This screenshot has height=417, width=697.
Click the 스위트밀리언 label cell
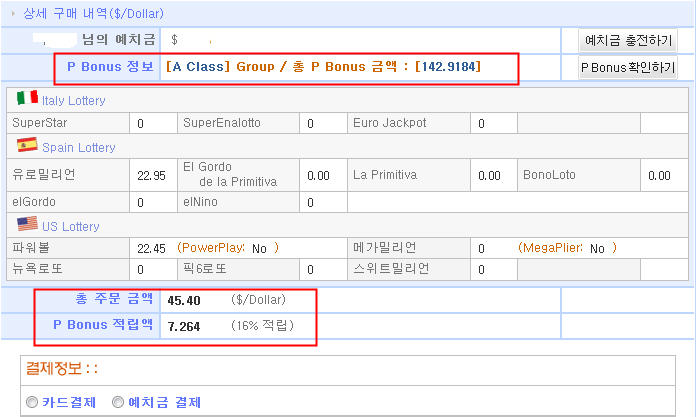coord(409,269)
